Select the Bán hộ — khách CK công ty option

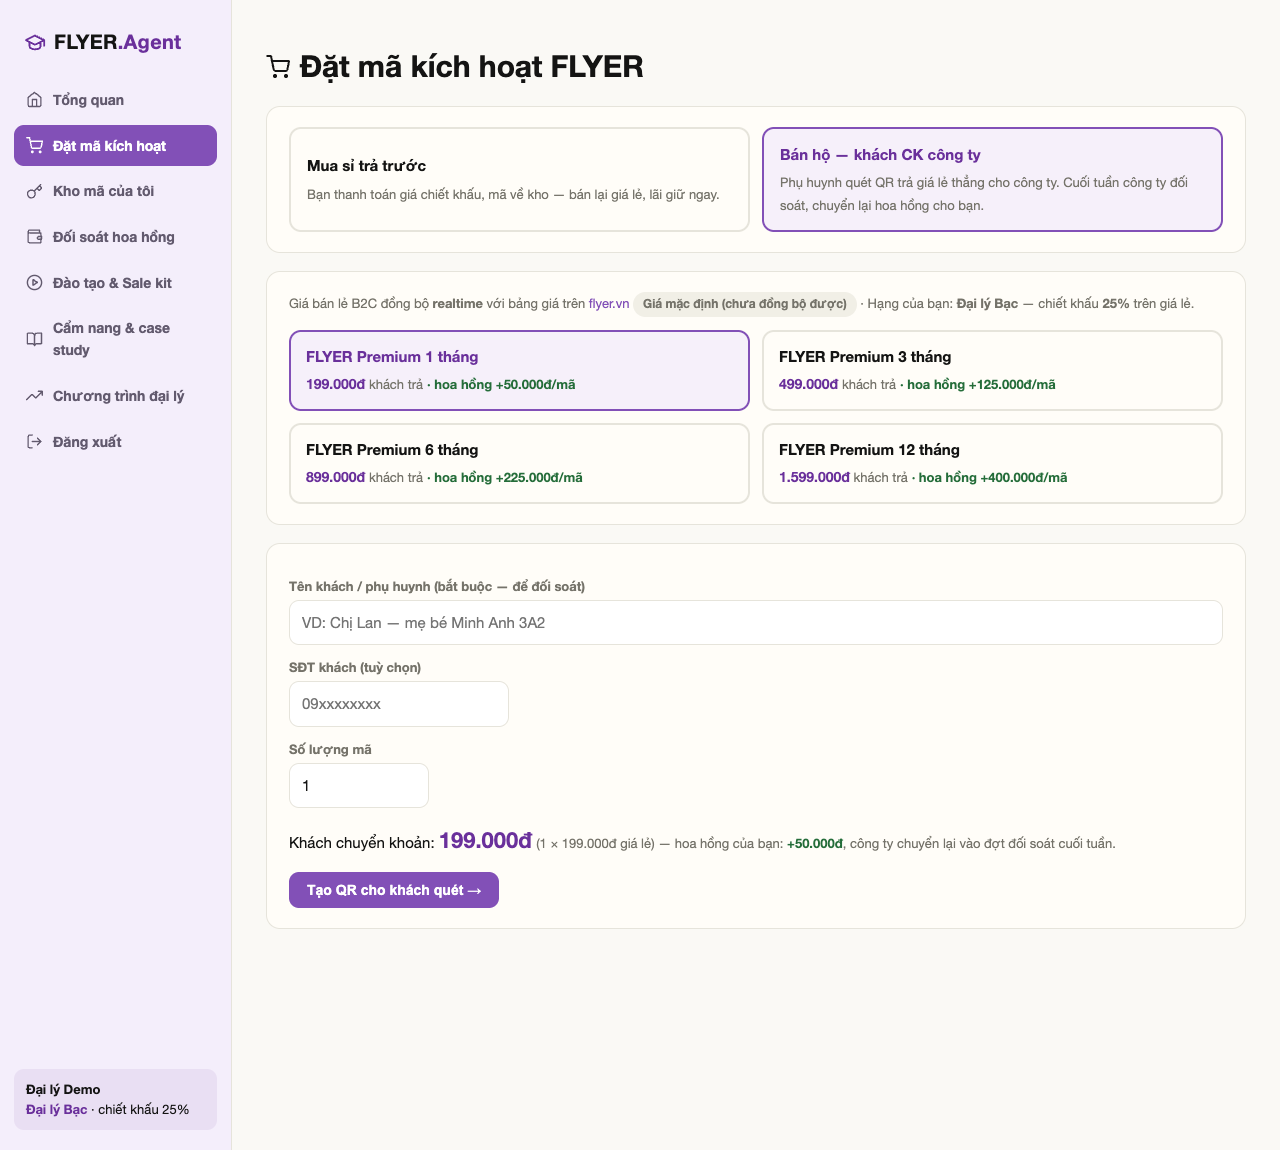point(992,179)
